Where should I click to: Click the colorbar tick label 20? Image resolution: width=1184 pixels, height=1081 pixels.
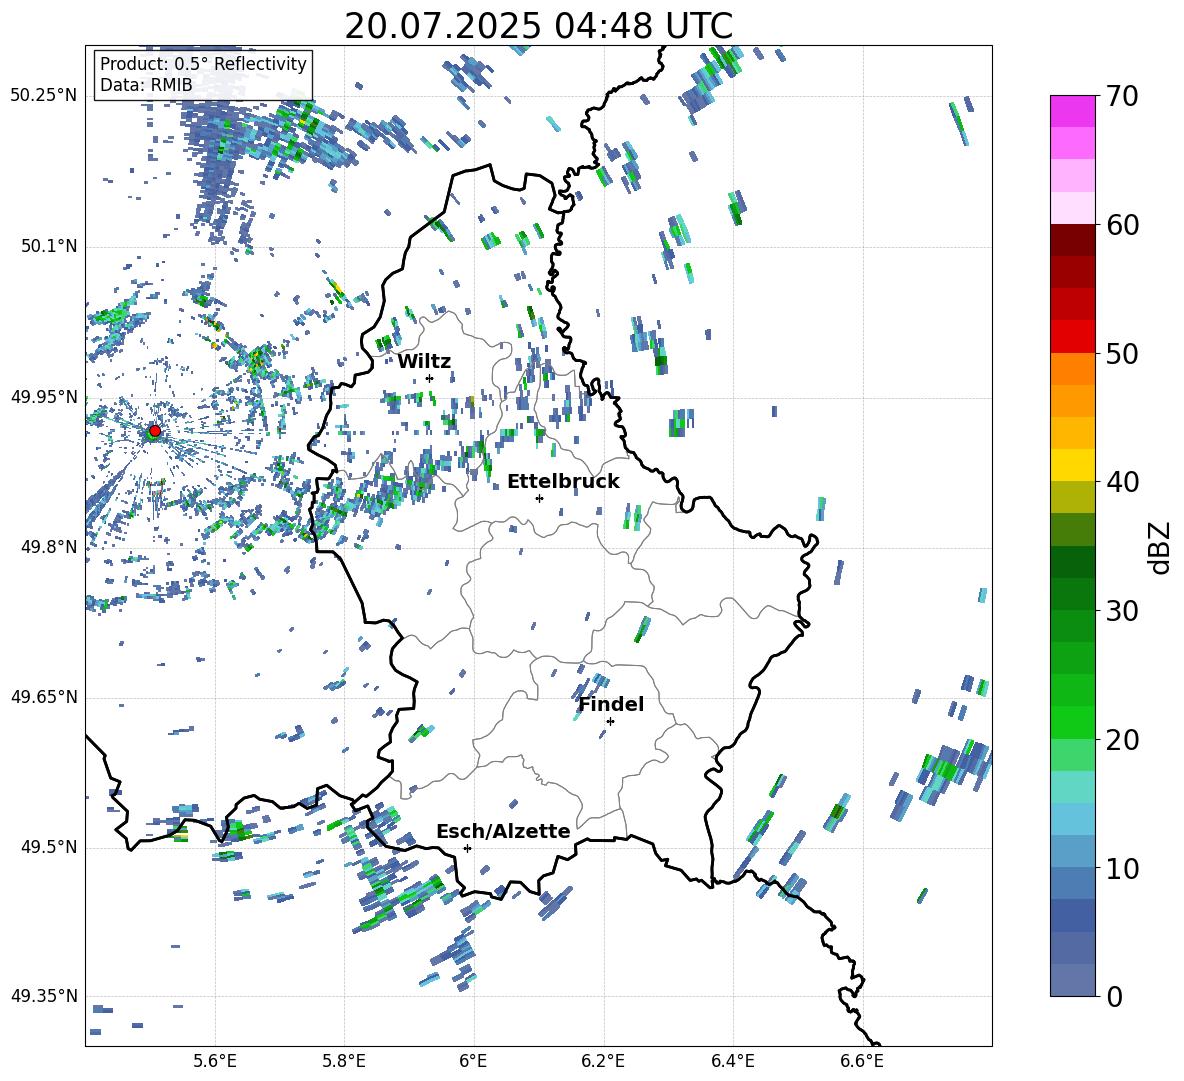(1122, 739)
